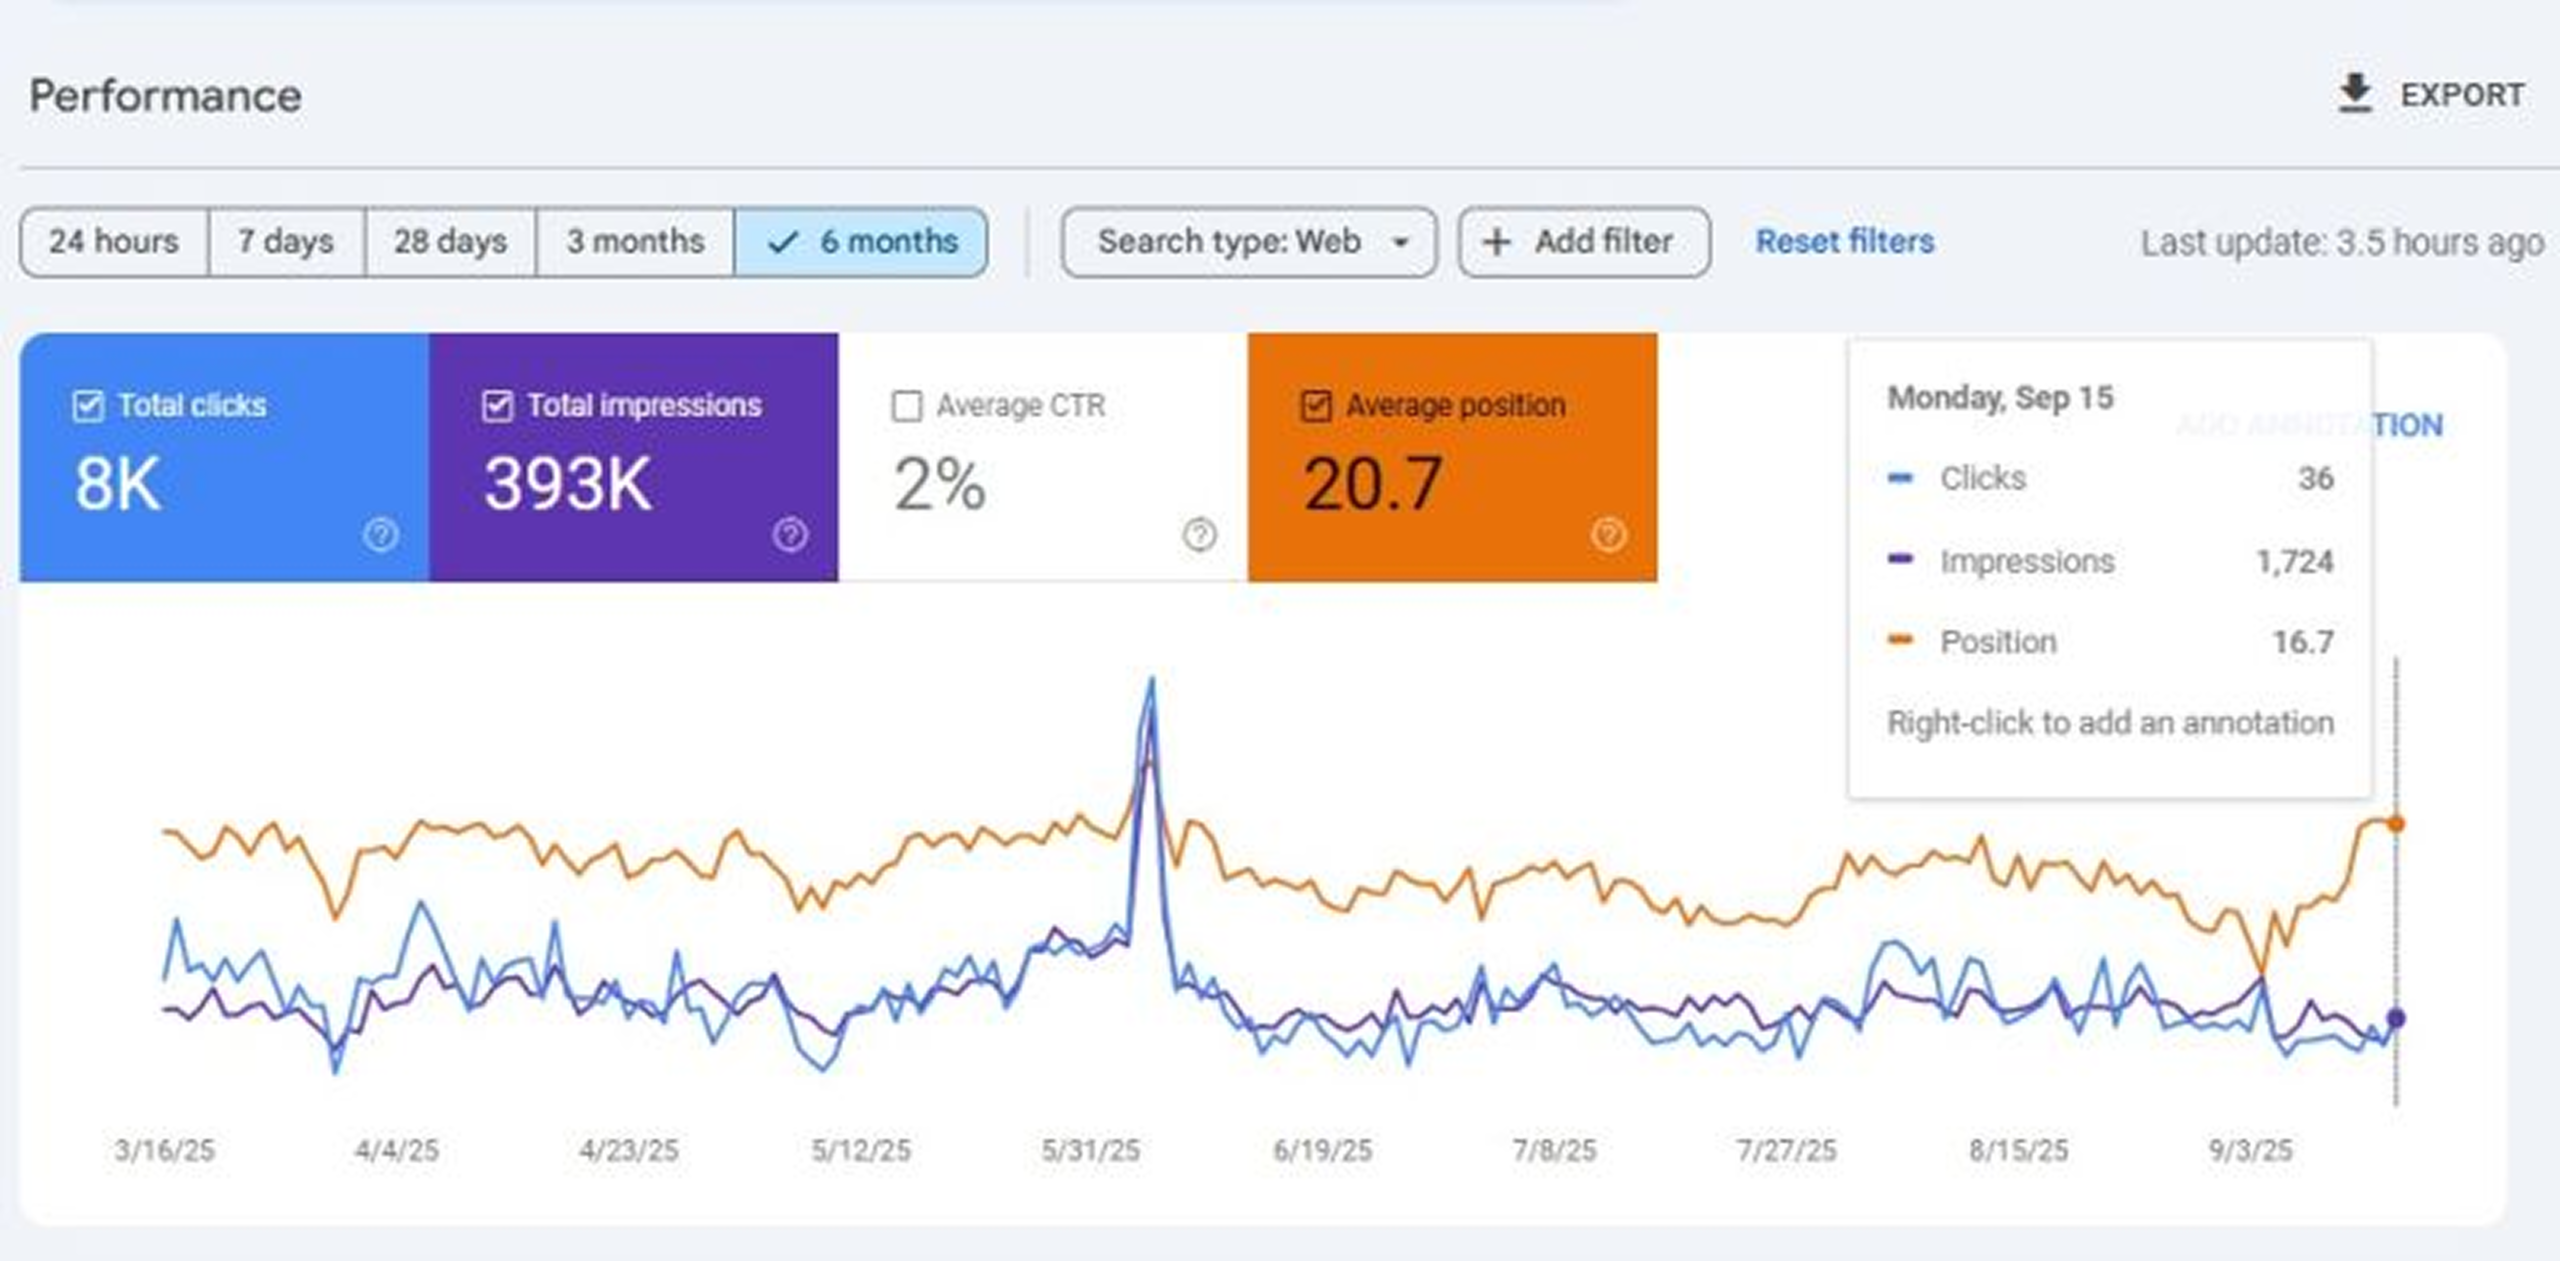
Task: Select the 6 months range tab
Action: (x=861, y=242)
